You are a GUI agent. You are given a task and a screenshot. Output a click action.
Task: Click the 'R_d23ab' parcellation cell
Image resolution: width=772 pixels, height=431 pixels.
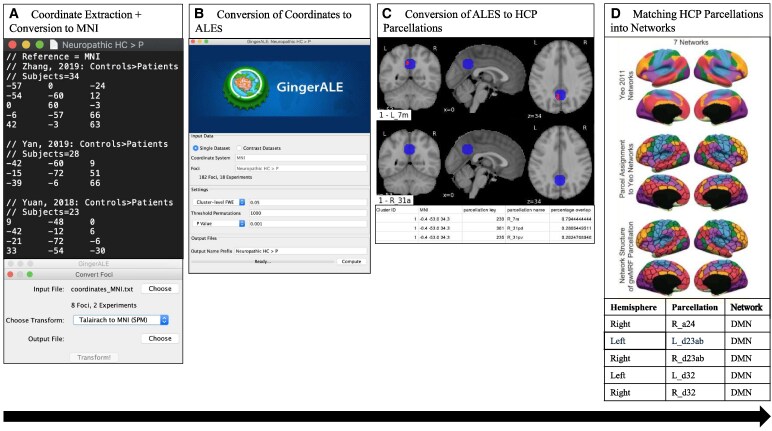point(688,359)
